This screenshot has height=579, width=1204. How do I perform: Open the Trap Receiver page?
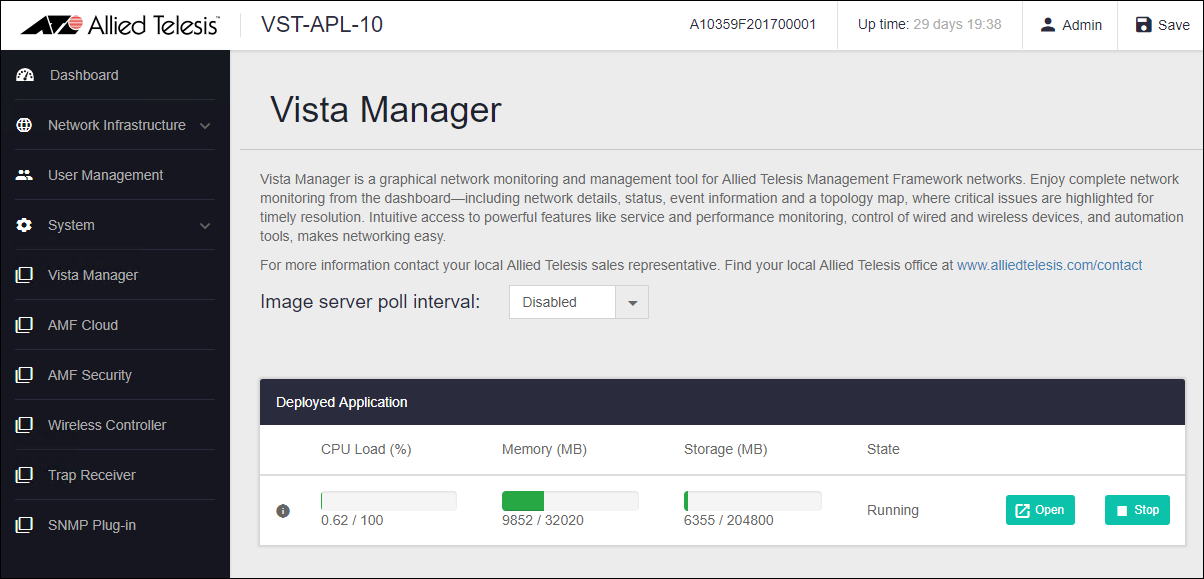(92, 475)
